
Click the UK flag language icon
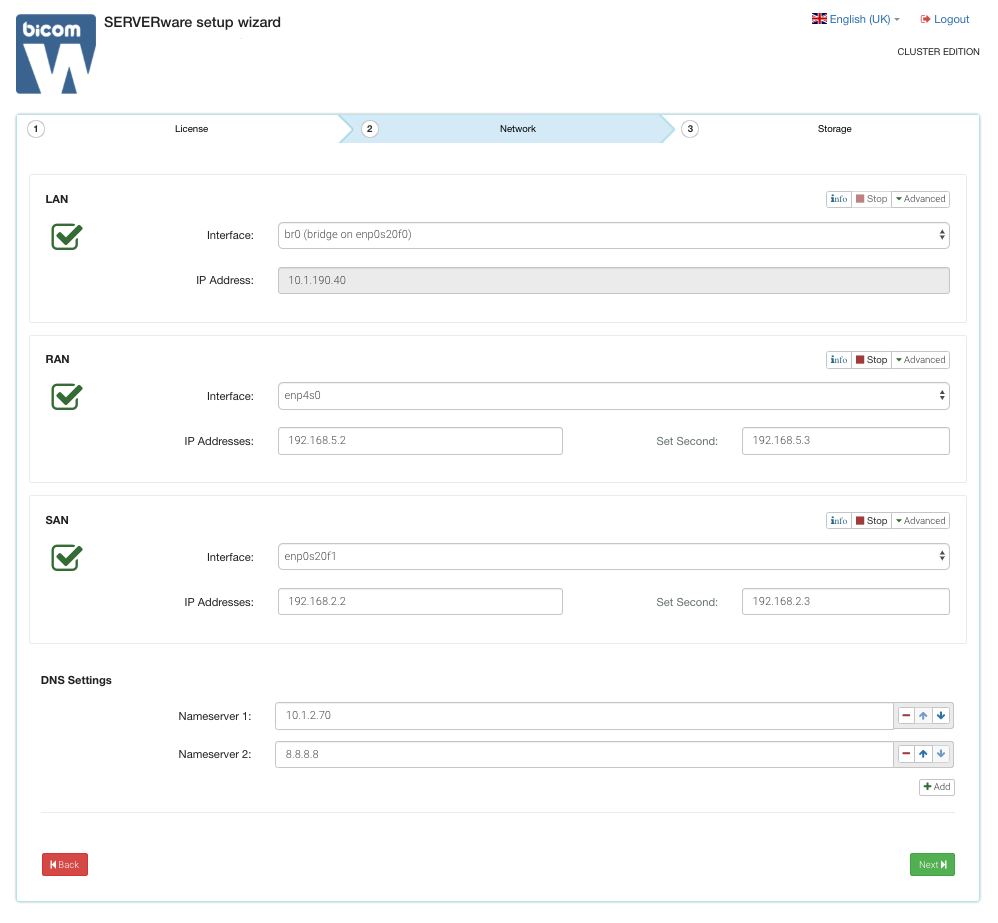[x=819, y=19]
